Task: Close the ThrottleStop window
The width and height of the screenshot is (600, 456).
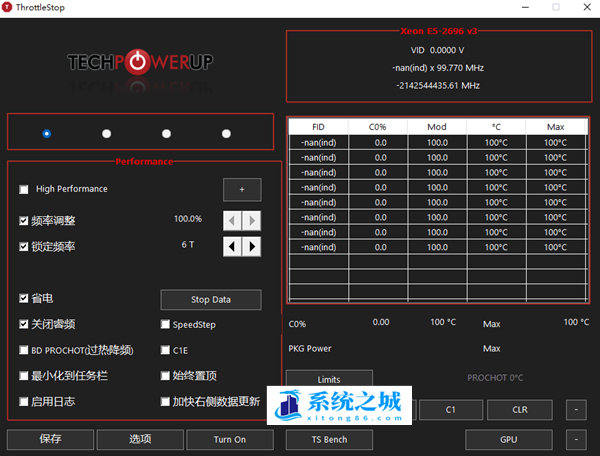Action: click(x=587, y=7)
